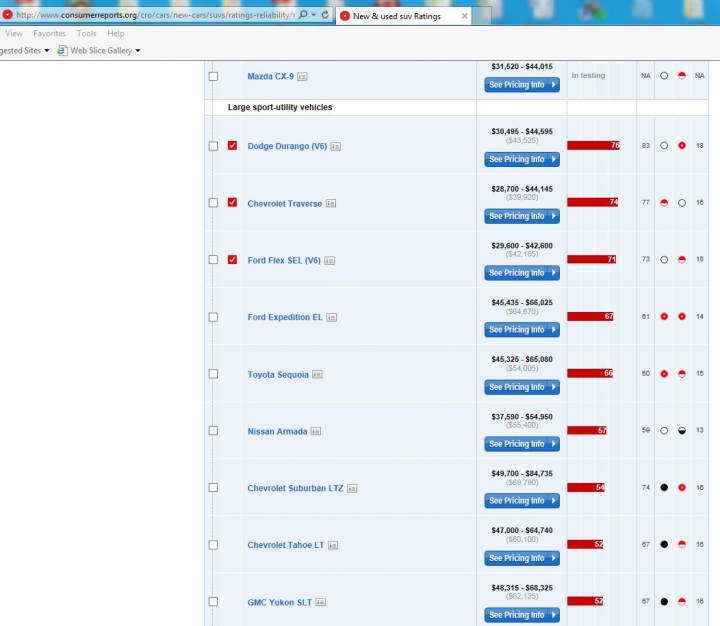Click the Large sport-utility vehicles section heading
The image size is (720, 626).
(x=280, y=107)
